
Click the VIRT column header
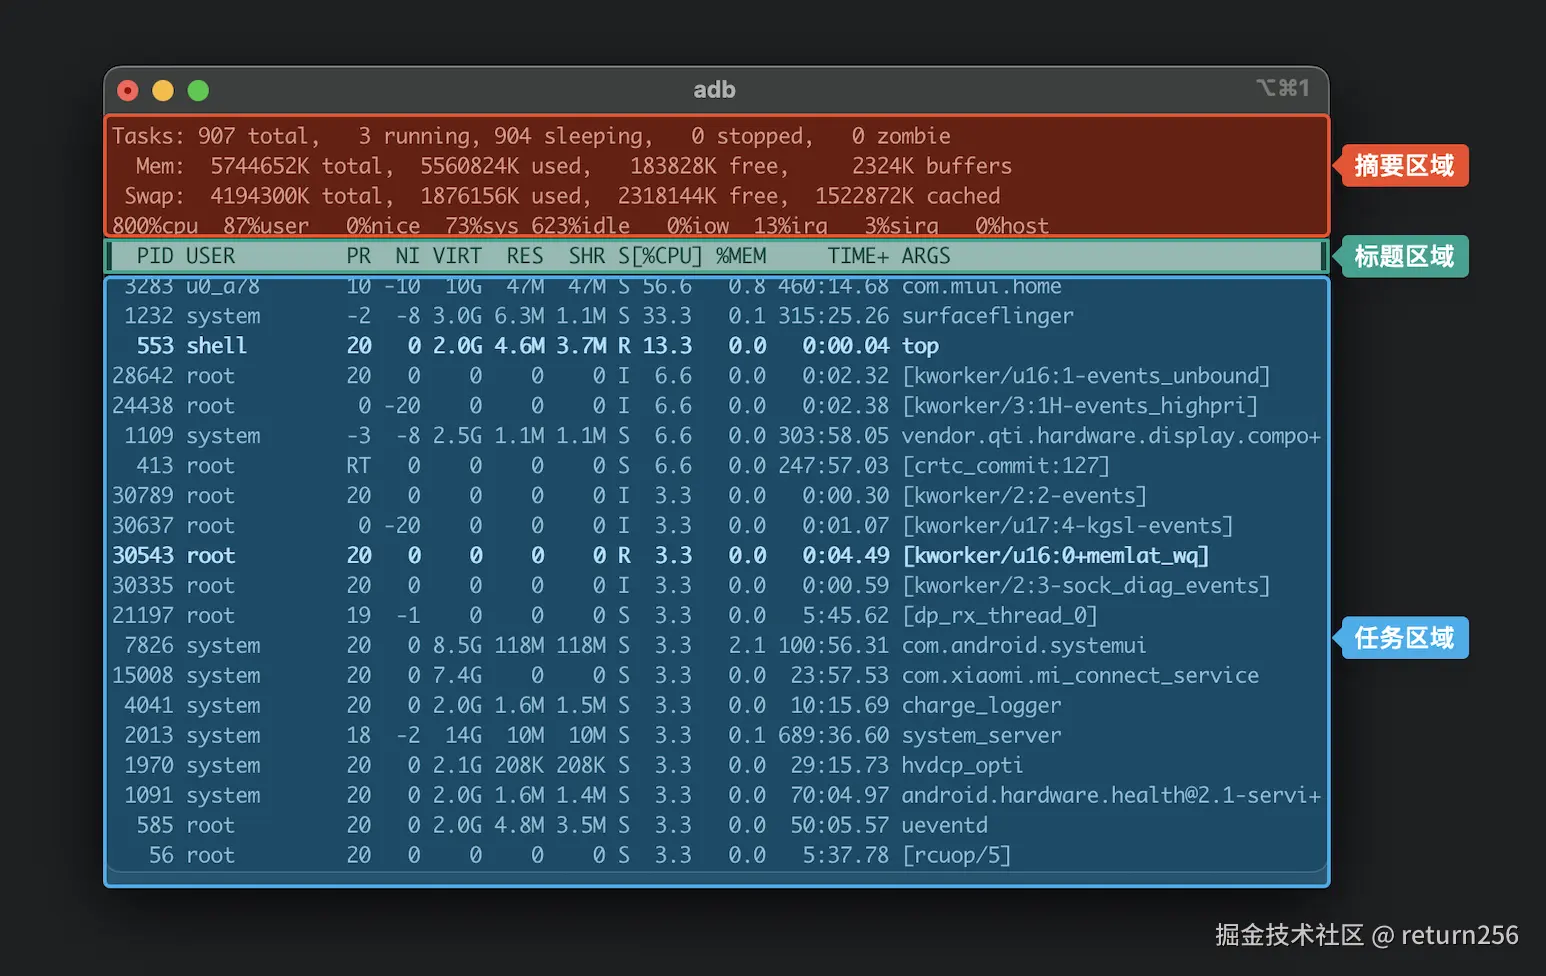(x=457, y=256)
